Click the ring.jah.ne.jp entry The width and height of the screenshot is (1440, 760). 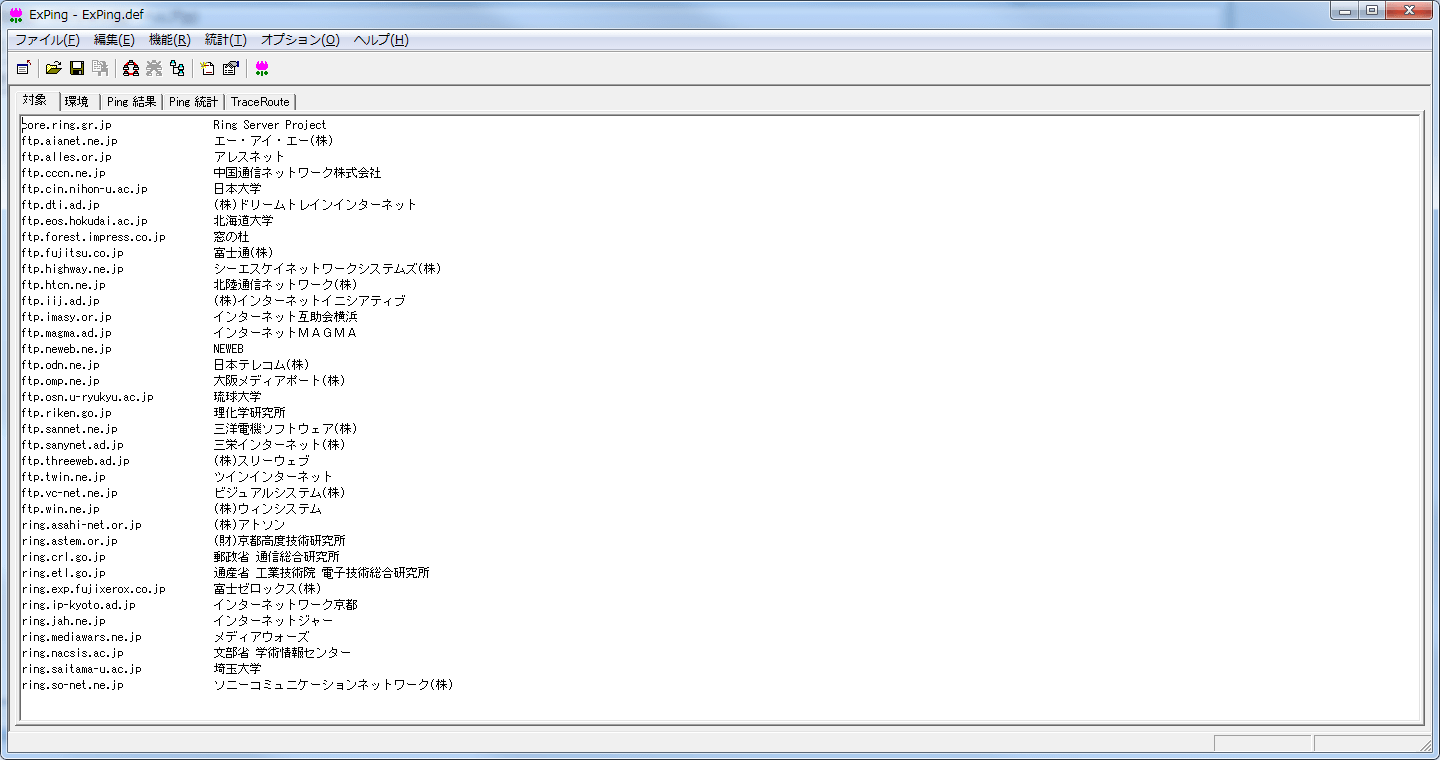tap(64, 621)
